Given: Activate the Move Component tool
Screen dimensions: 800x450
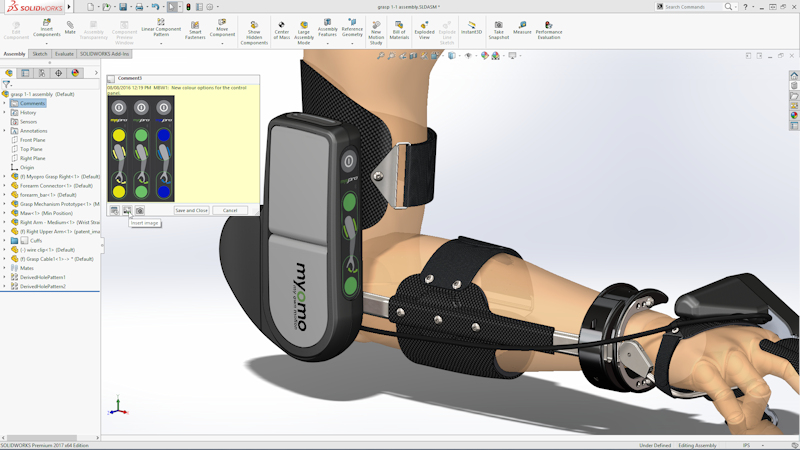Looking at the screenshot, I should tap(222, 29).
